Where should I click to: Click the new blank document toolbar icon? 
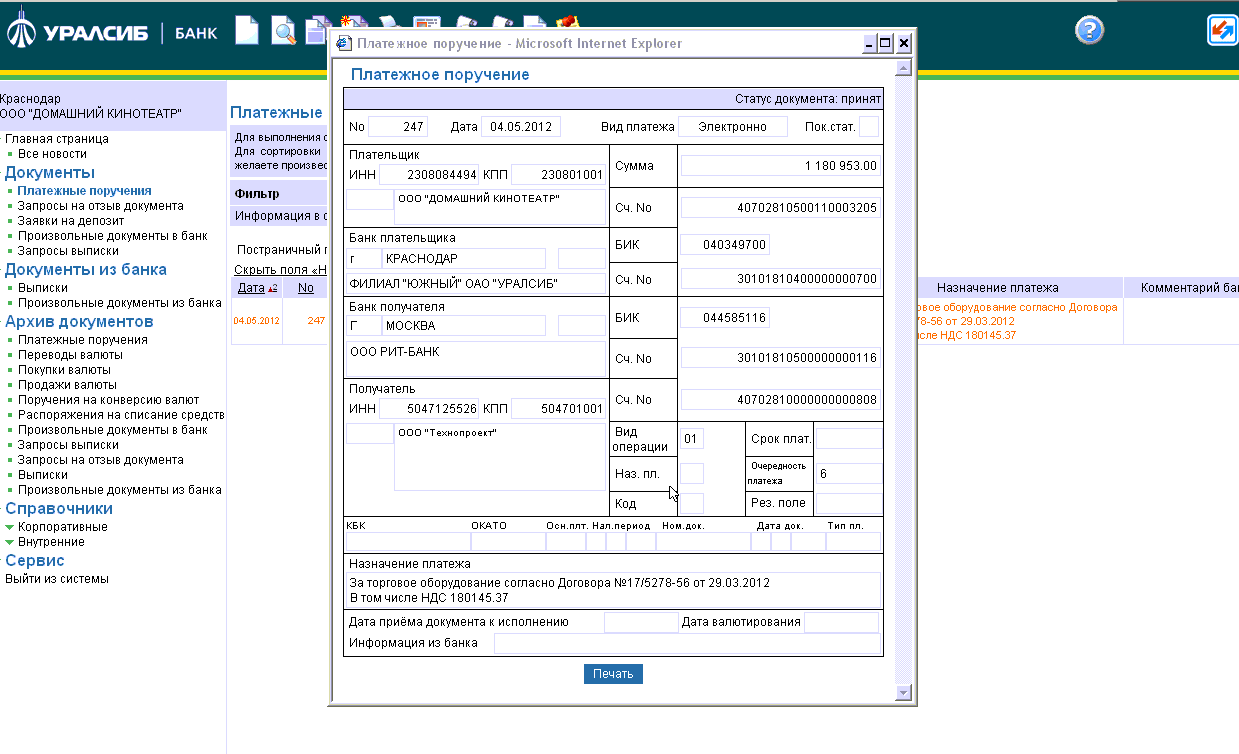pyautogui.click(x=247, y=30)
